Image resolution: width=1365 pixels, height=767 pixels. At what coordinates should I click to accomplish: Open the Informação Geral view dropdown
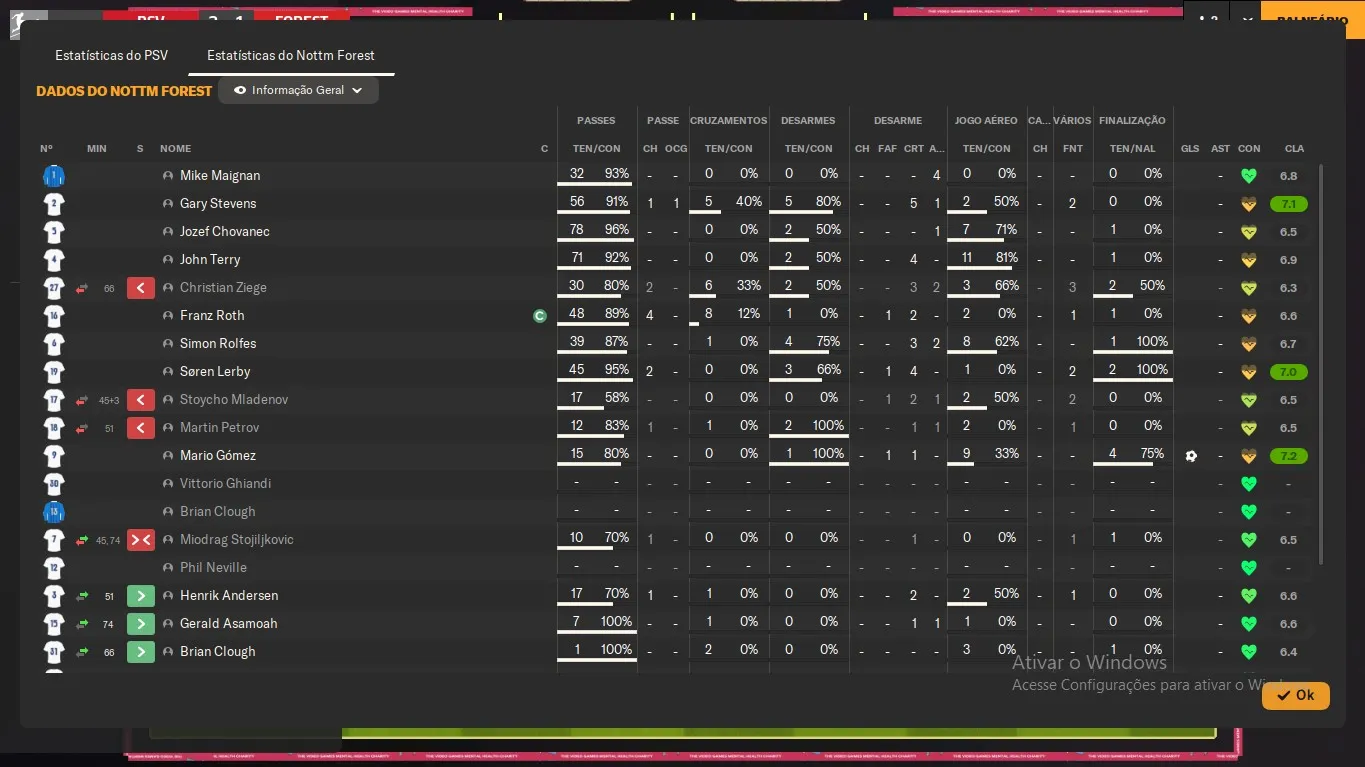point(298,90)
